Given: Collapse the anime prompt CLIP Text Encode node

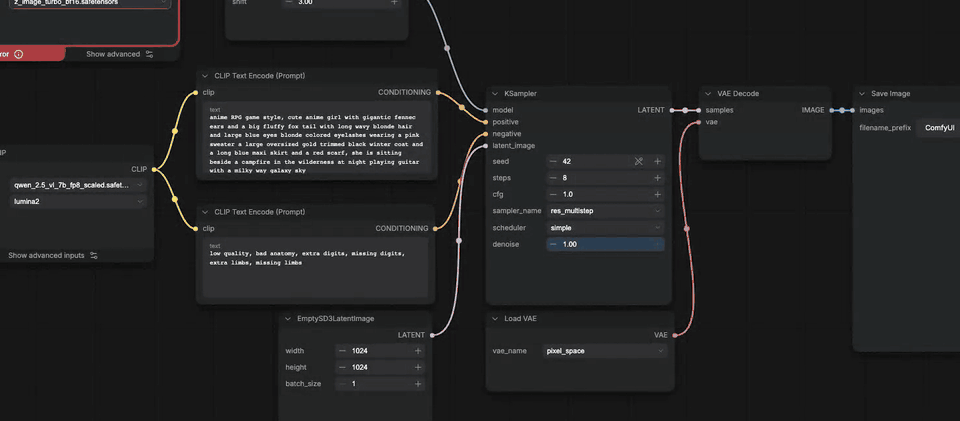Looking at the screenshot, I should tap(205, 76).
